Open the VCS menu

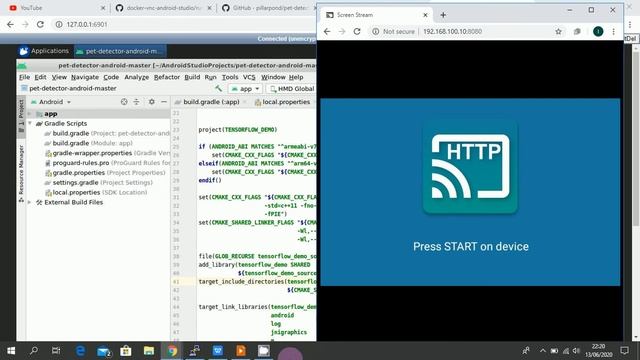click(x=249, y=77)
